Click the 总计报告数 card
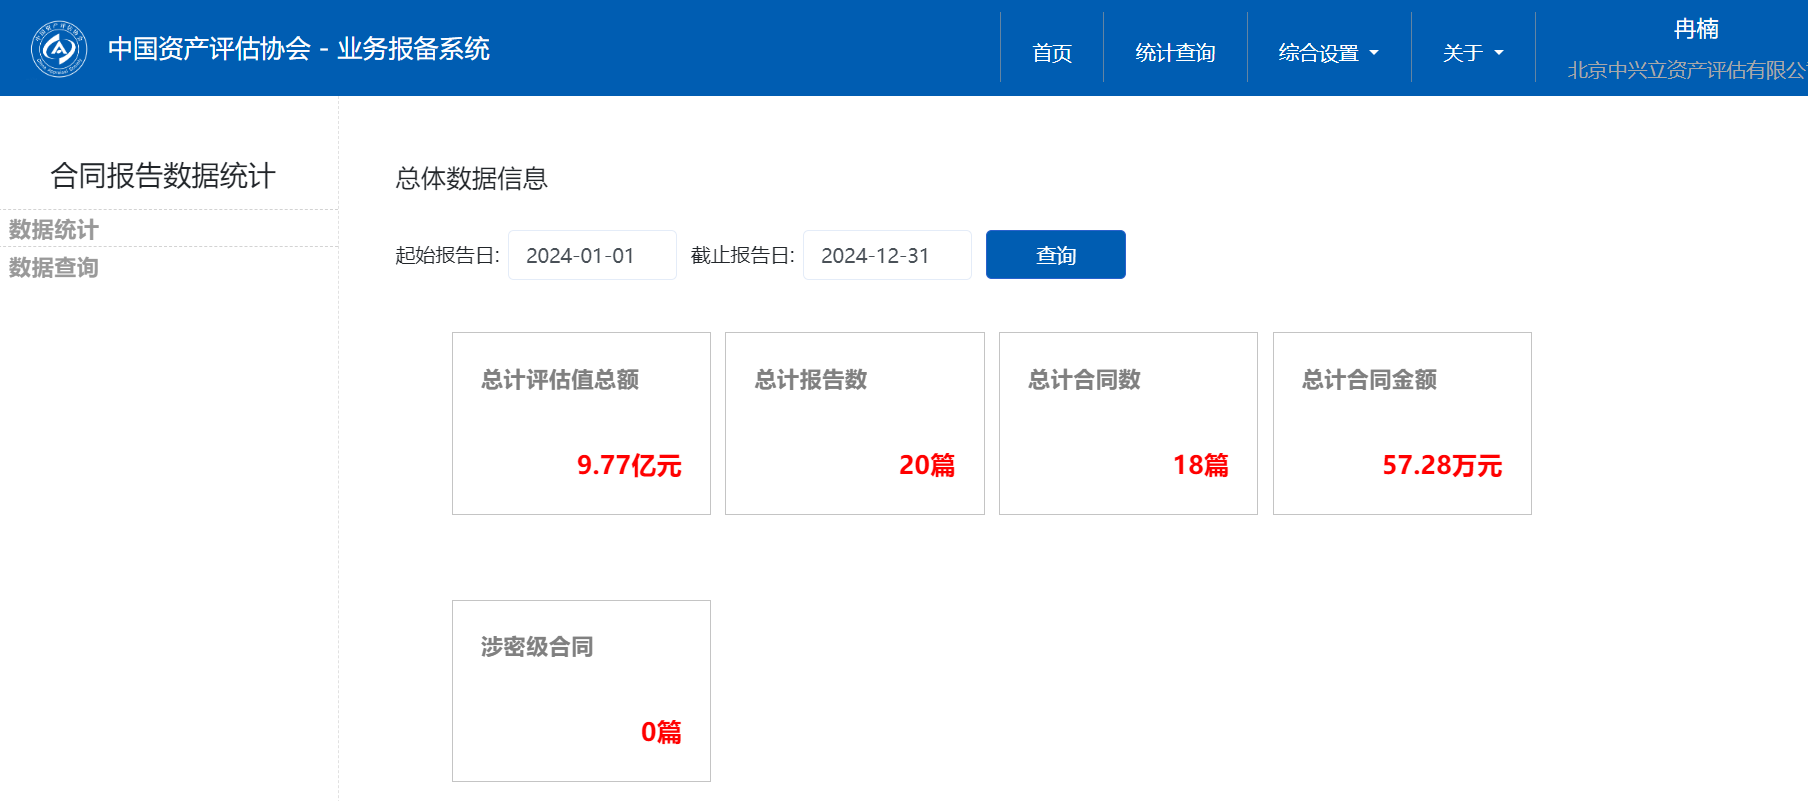Viewport: 1808px width, 801px height. [x=854, y=423]
